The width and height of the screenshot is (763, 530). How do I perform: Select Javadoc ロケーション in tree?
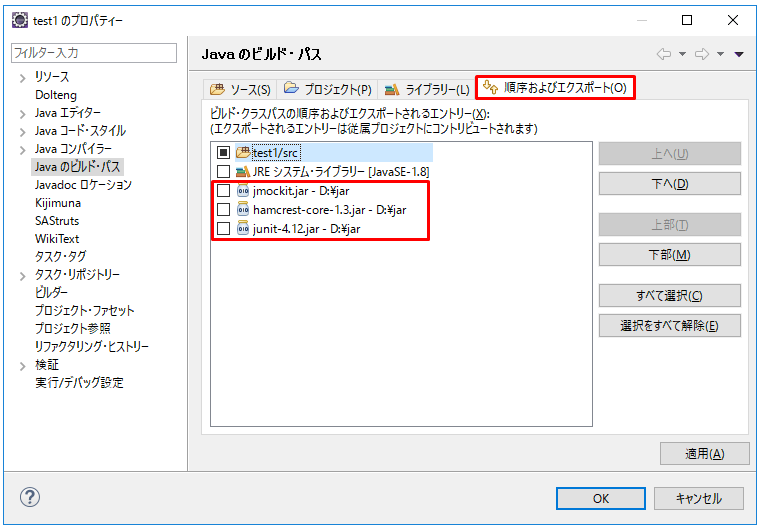point(83,185)
